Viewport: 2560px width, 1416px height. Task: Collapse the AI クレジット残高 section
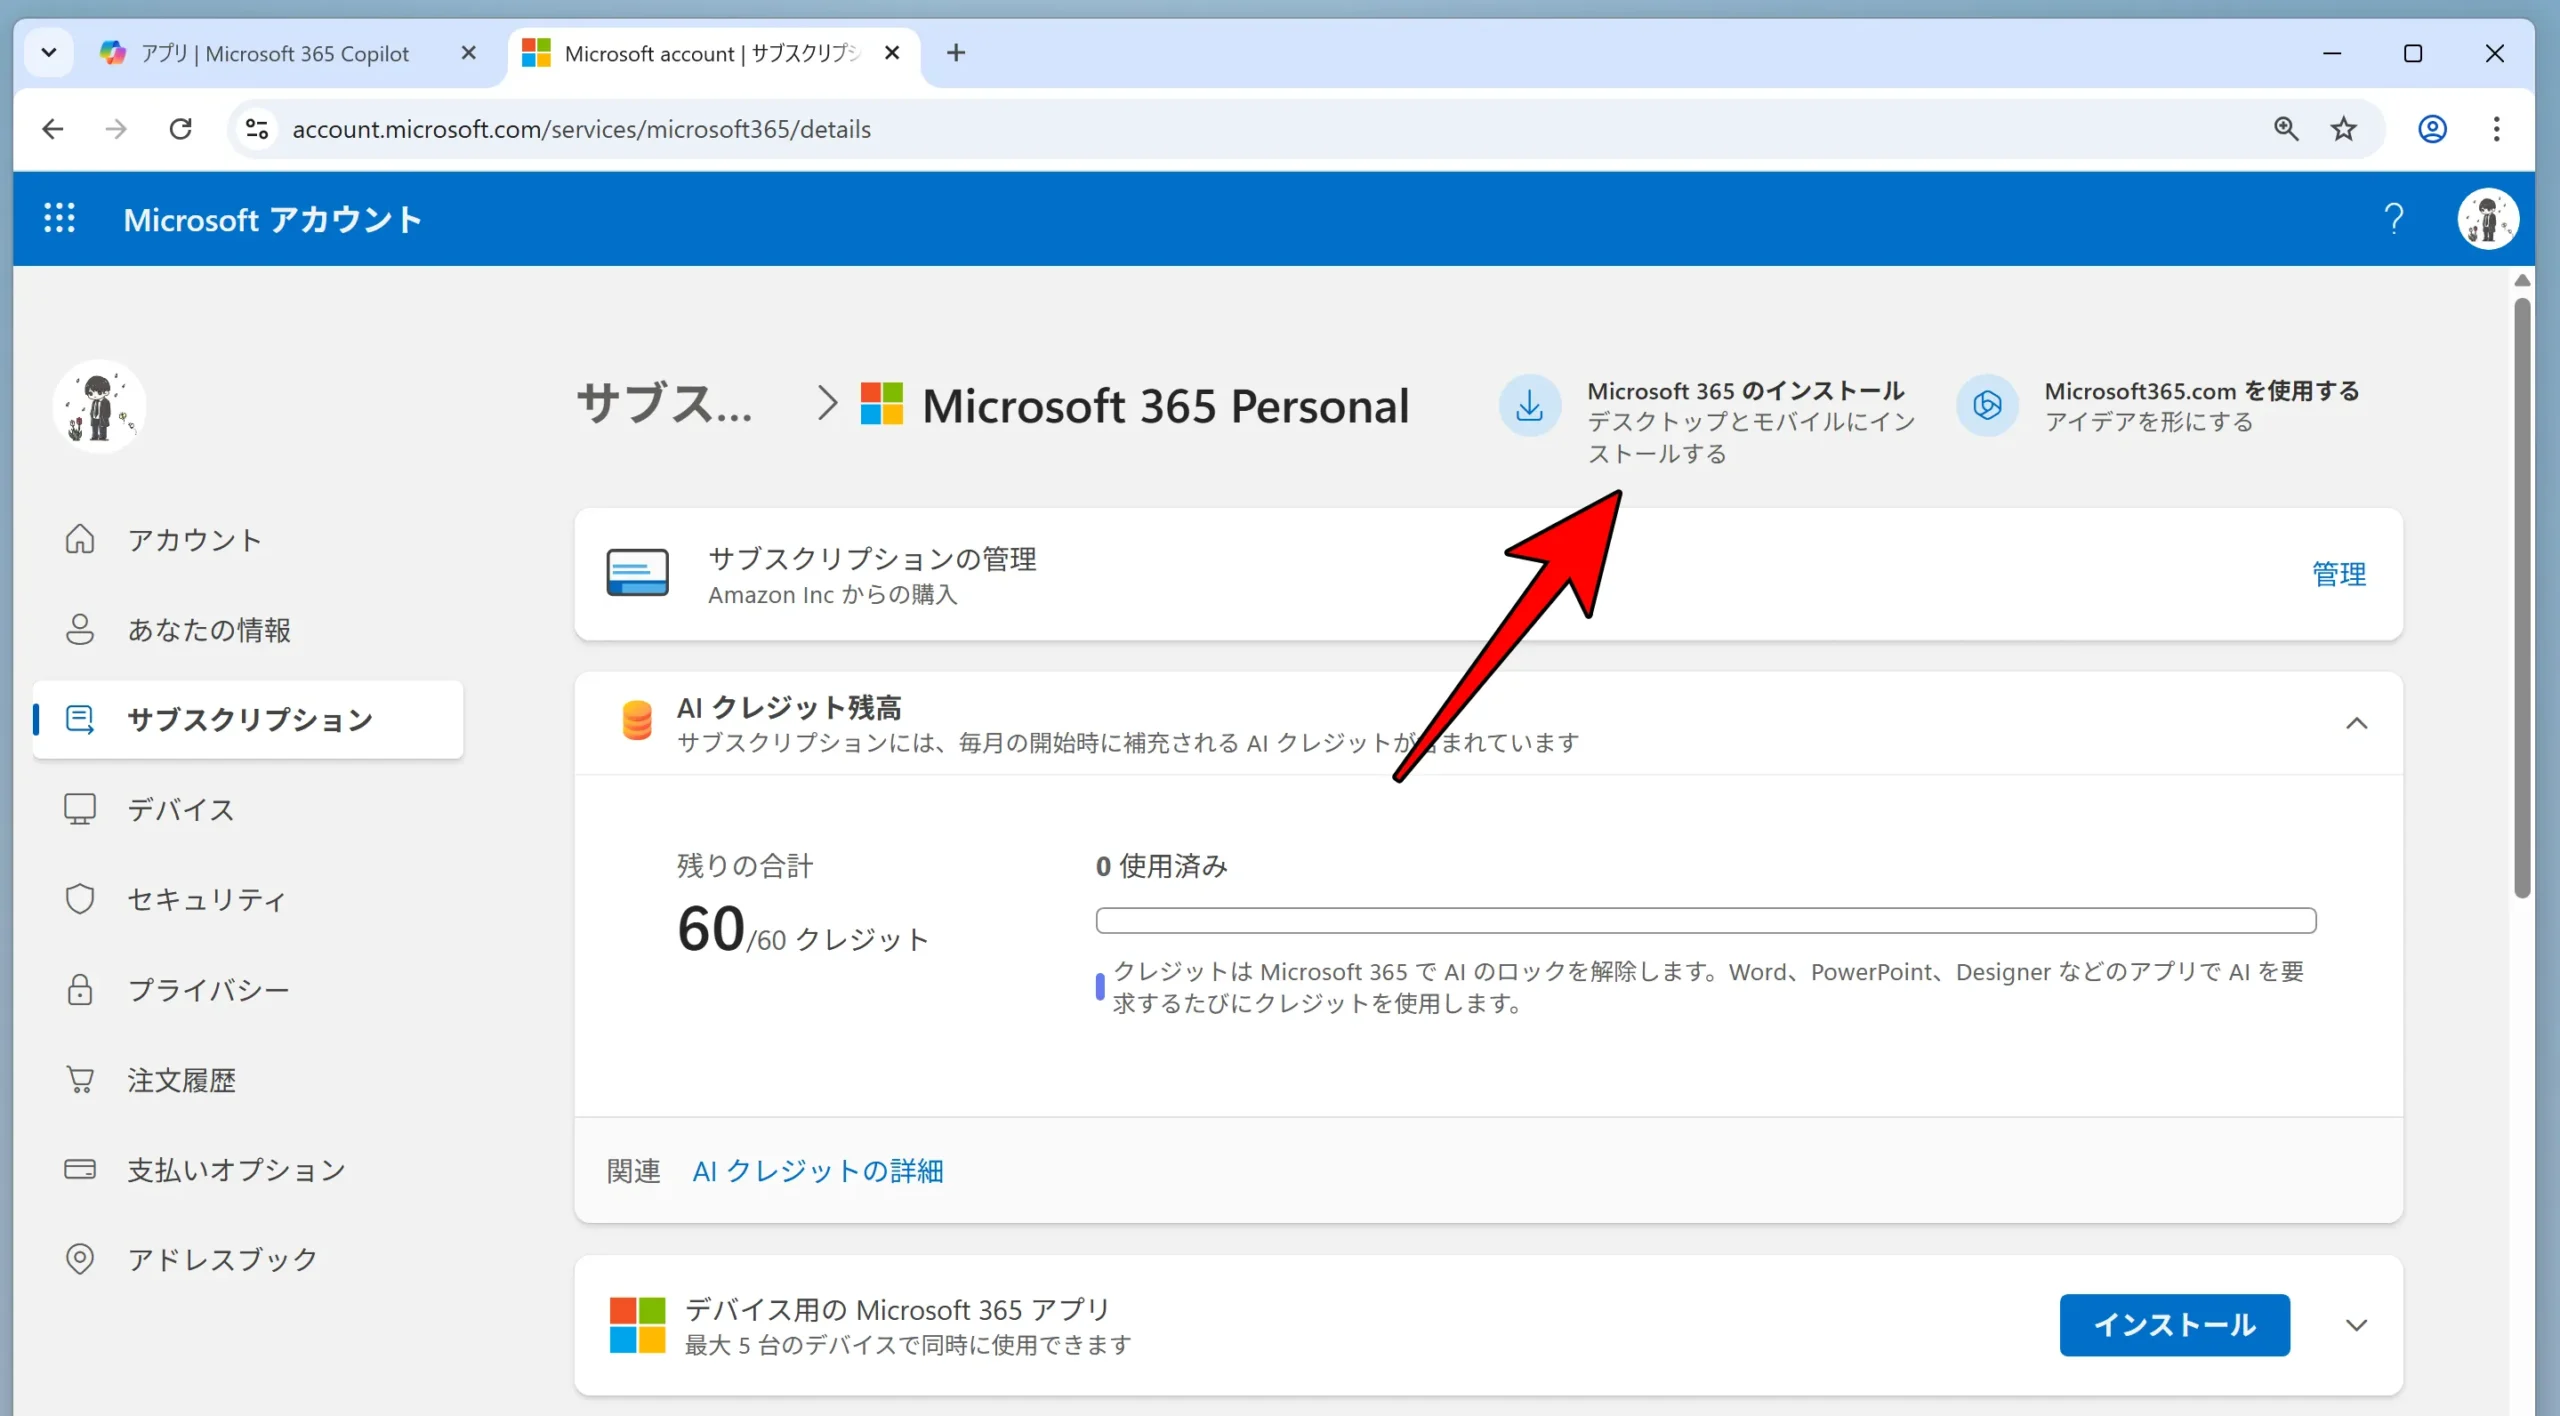2356,723
